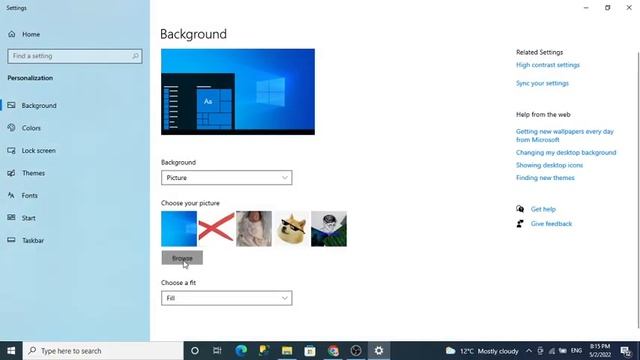This screenshot has height=360, width=640.
Task: Open Sync your settings link
Action: coord(542,83)
